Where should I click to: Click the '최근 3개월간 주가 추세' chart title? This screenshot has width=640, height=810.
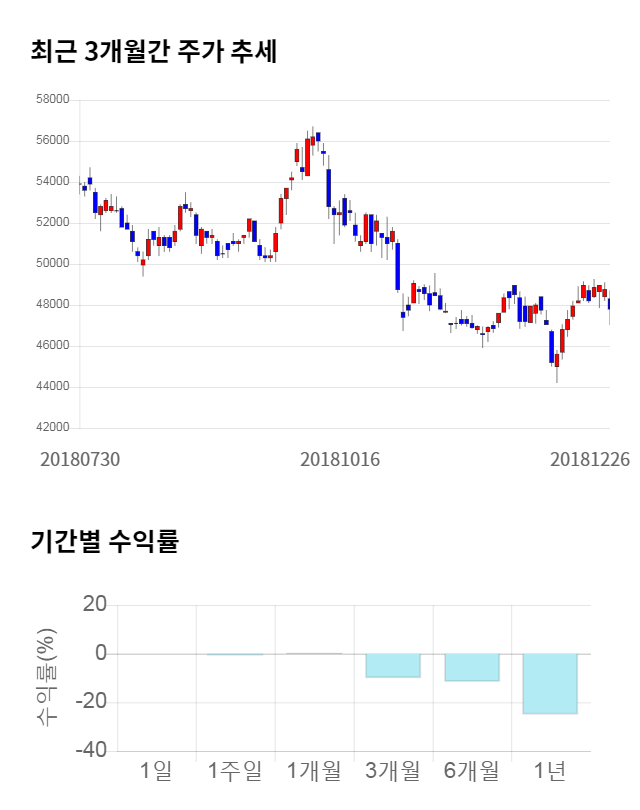click(x=154, y=52)
